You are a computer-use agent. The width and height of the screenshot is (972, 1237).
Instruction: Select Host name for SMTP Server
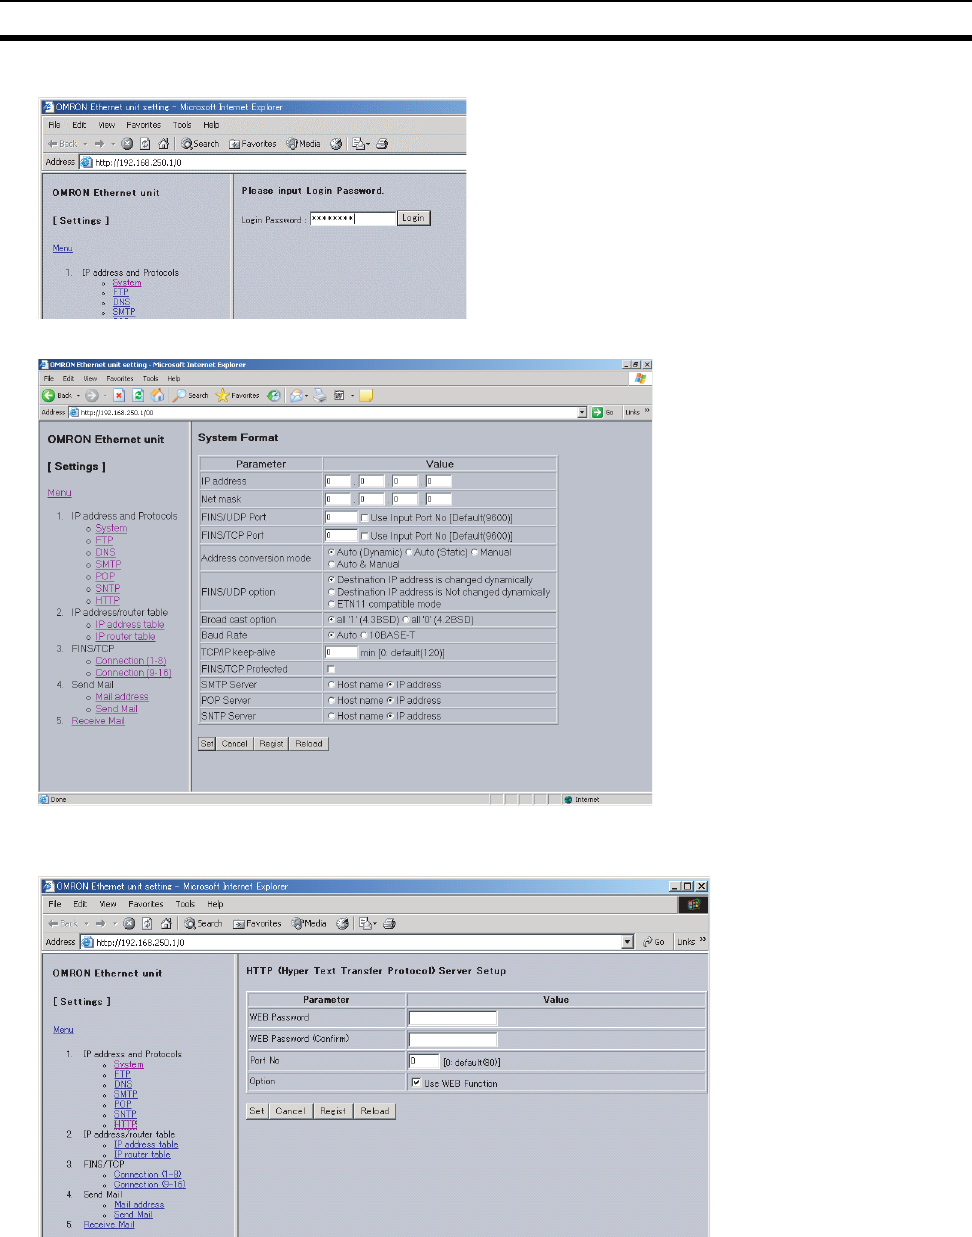pyautogui.click(x=332, y=685)
